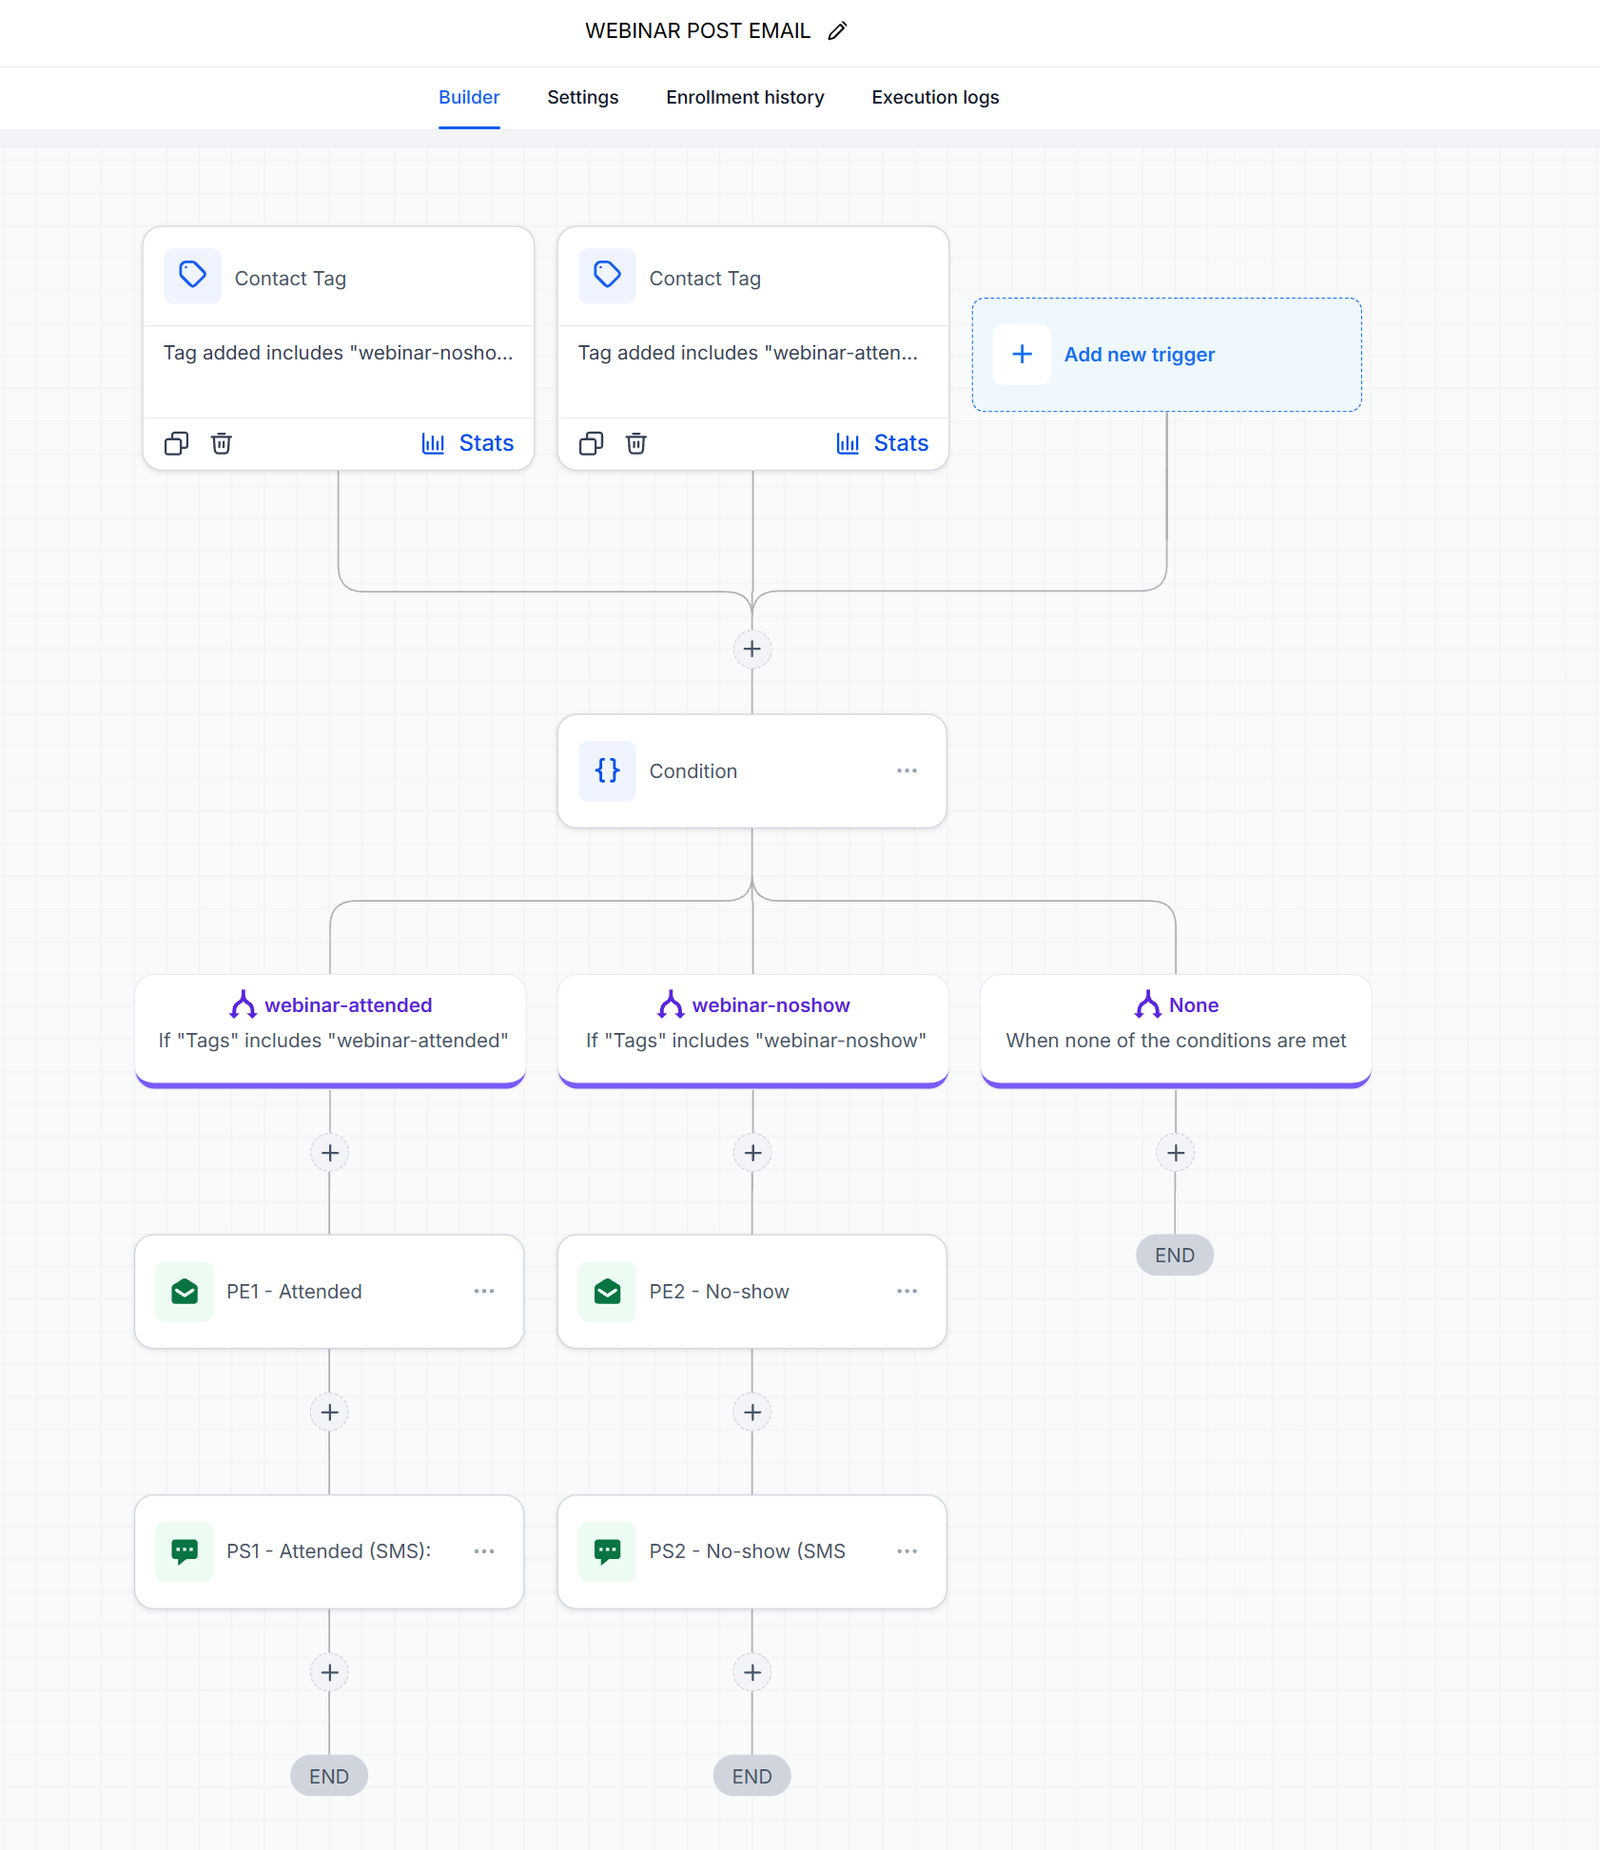Add step after PS2 - No-show SMS
This screenshot has height=1850, width=1600.
pos(753,1672)
